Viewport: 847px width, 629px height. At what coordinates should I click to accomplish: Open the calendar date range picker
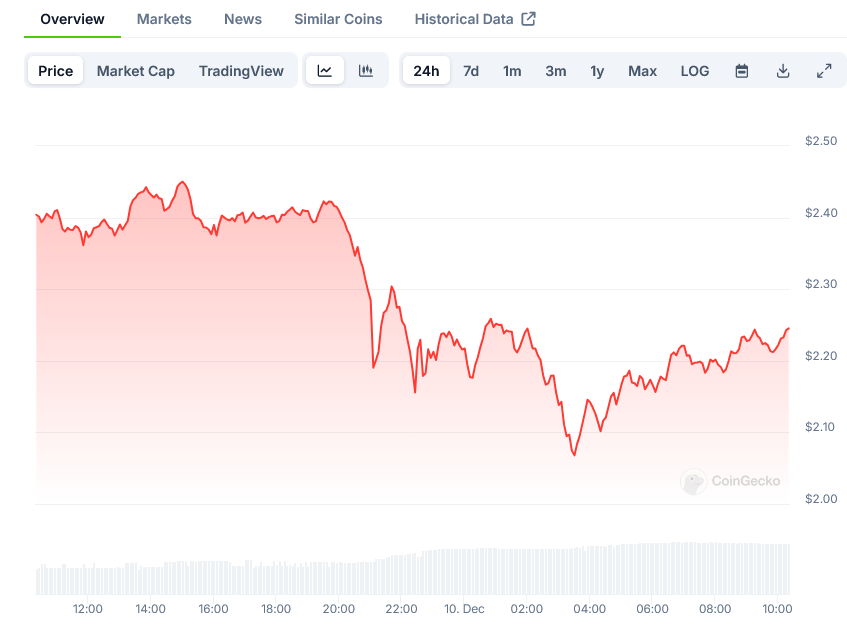742,71
